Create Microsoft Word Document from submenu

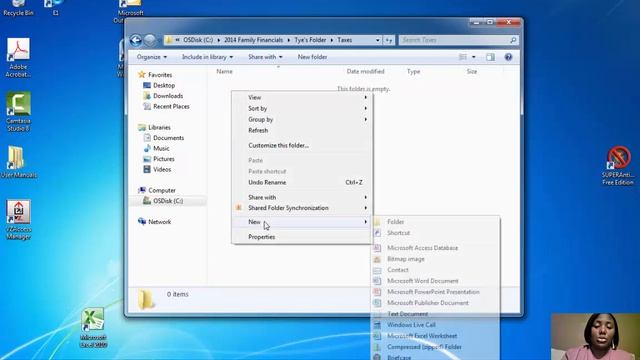(436, 281)
